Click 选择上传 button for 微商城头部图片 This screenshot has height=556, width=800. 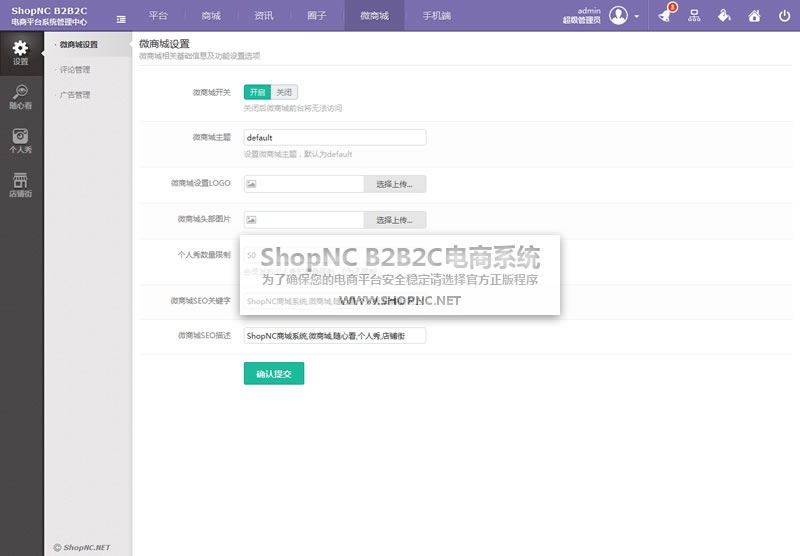tap(394, 220)
